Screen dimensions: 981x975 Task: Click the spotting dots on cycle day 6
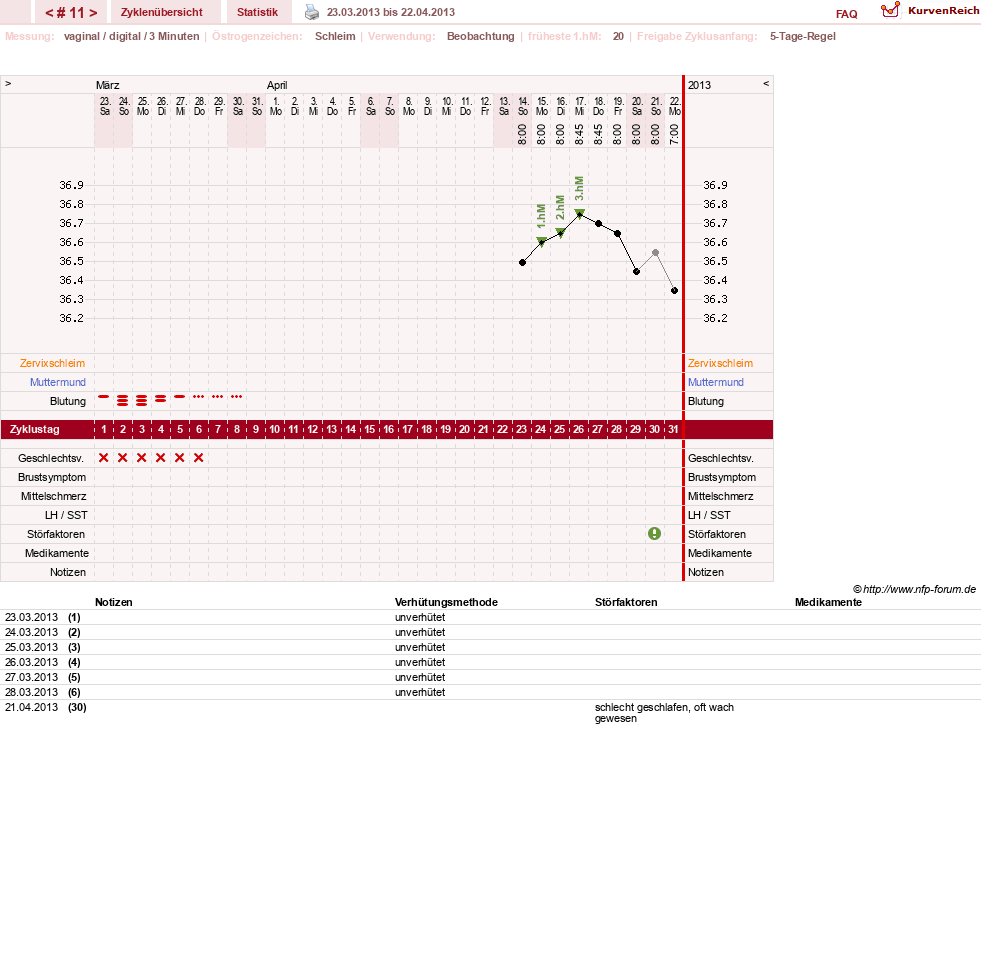click(x=198, y=397)
